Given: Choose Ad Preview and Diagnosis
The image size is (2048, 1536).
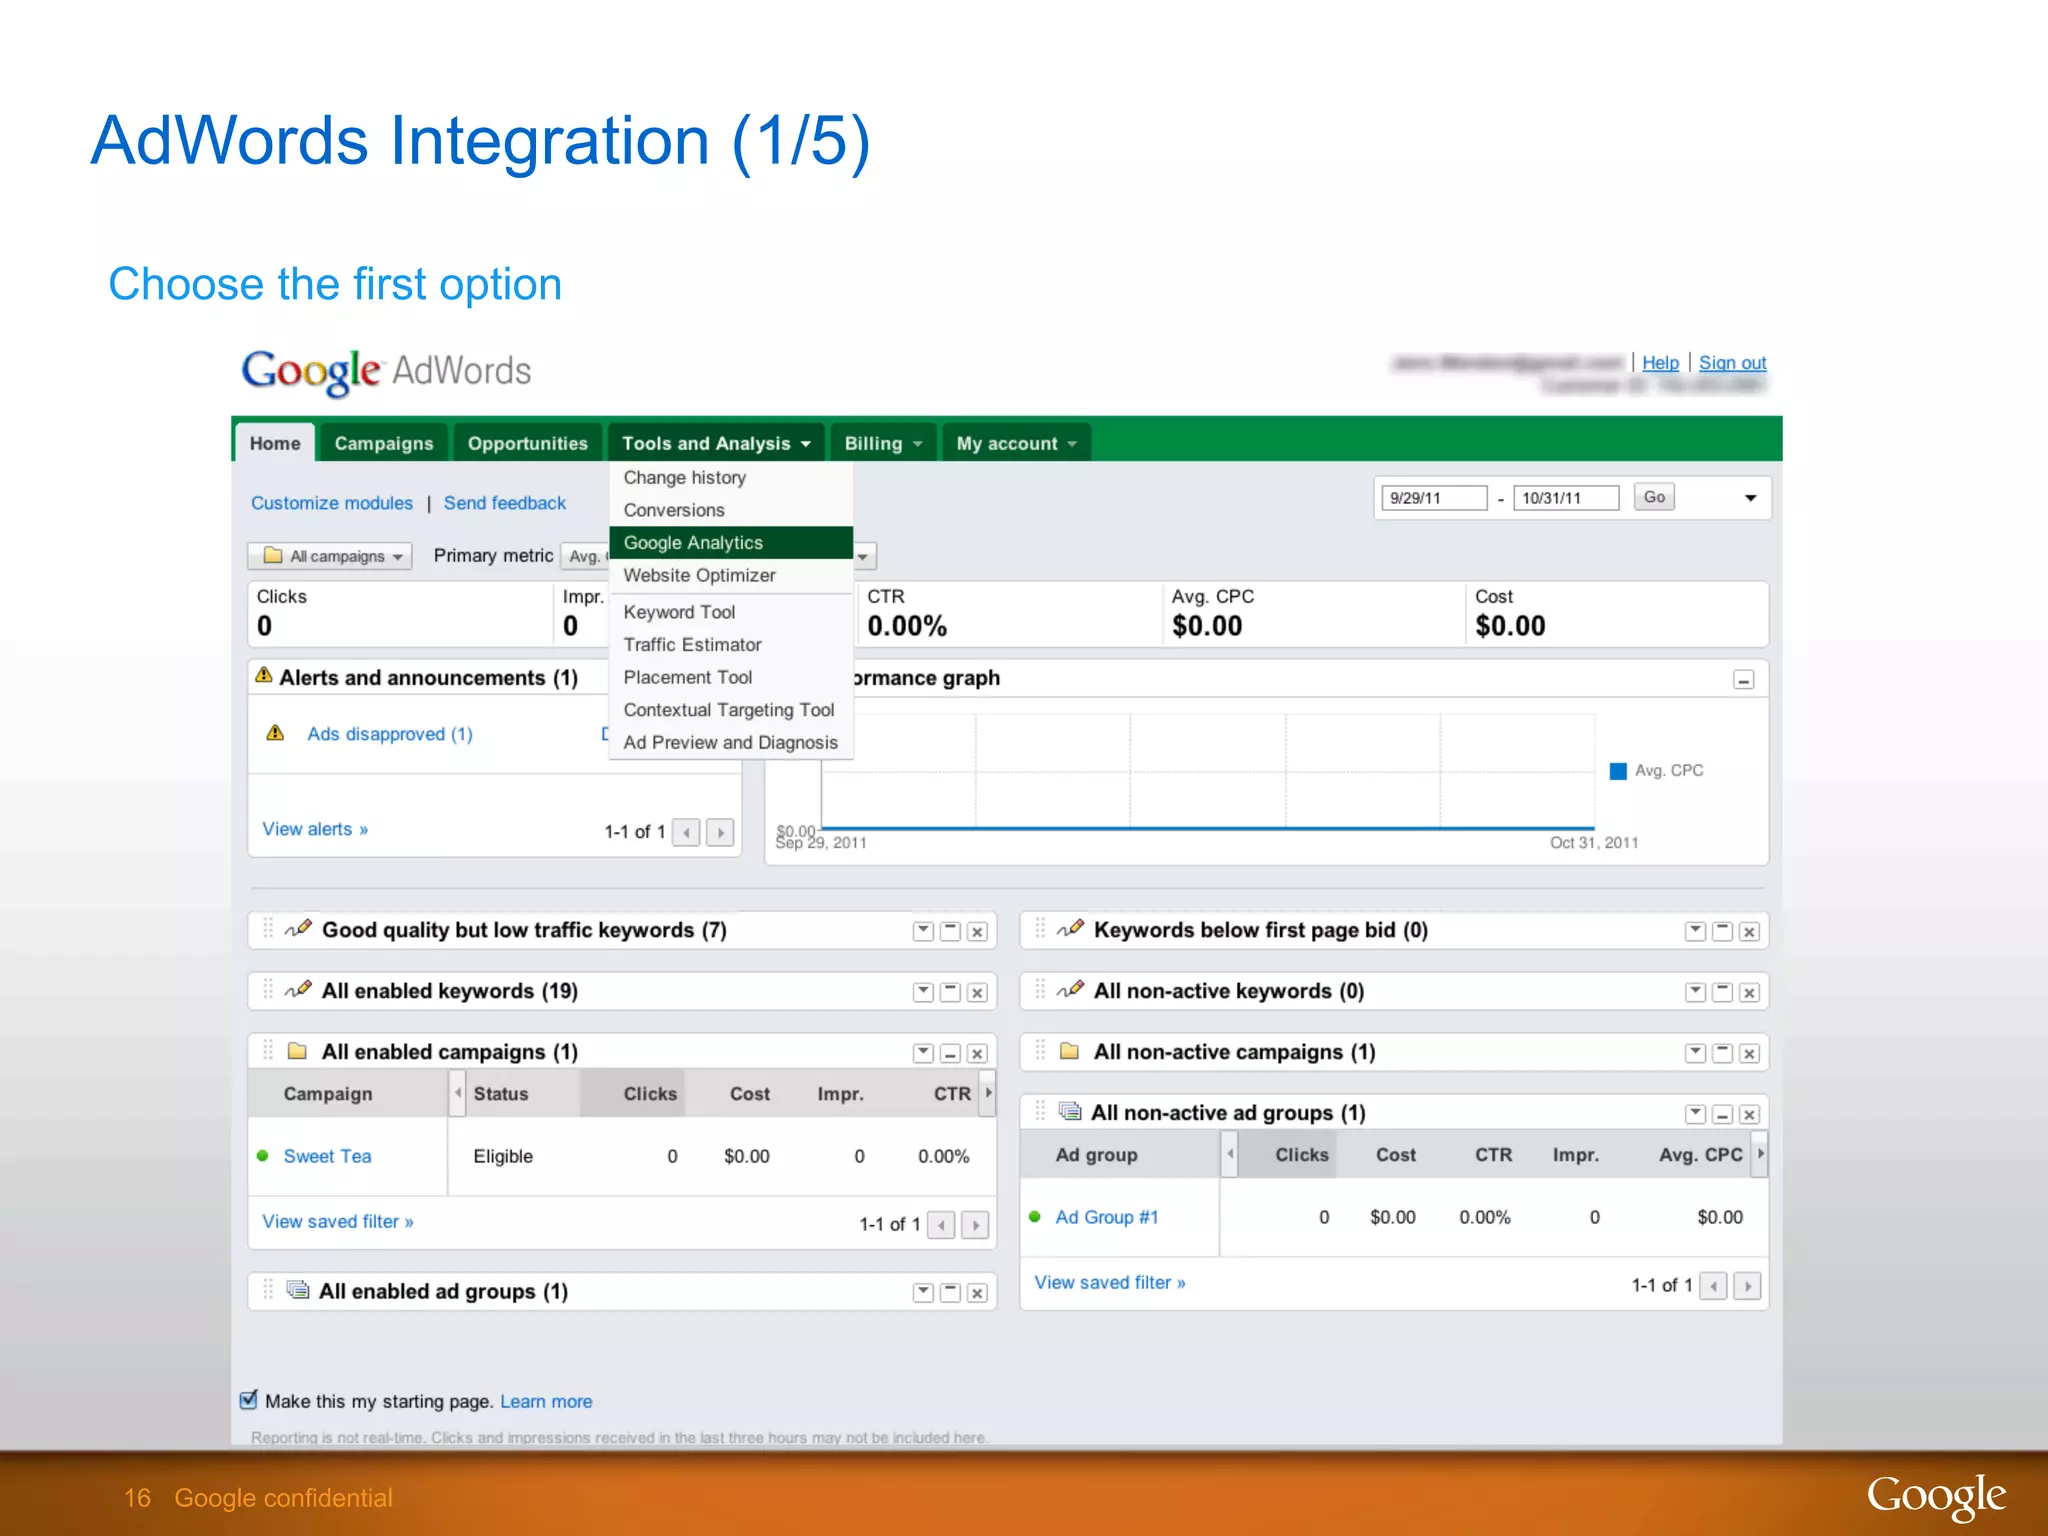Looking at the screenshot, I should [x=731, y=742].
